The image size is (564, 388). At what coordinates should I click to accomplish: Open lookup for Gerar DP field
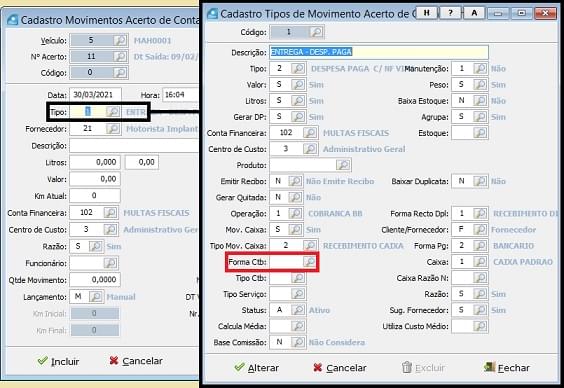[299, 117]
